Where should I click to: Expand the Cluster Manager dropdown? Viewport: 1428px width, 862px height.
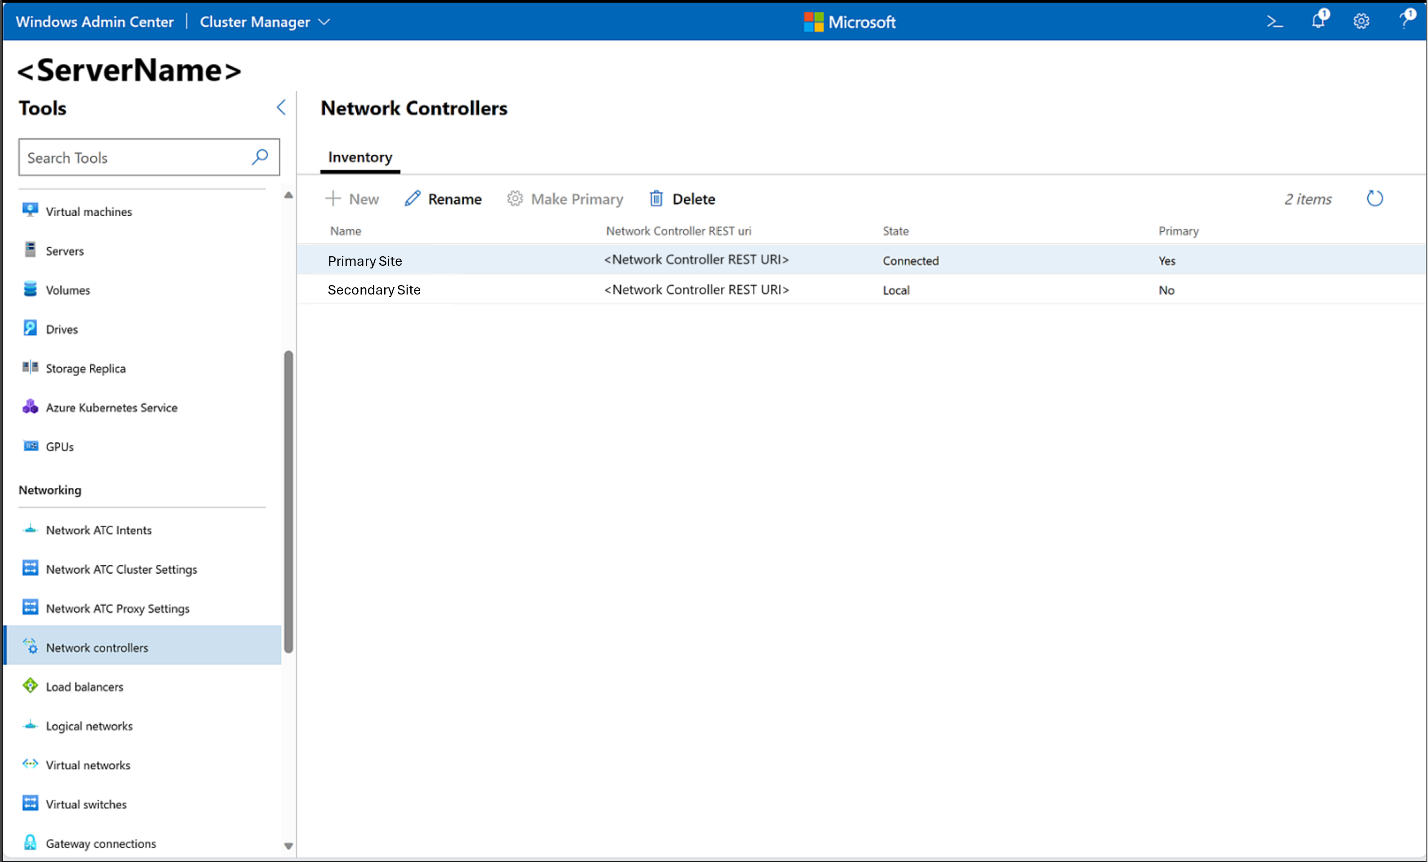coord(265,21)
